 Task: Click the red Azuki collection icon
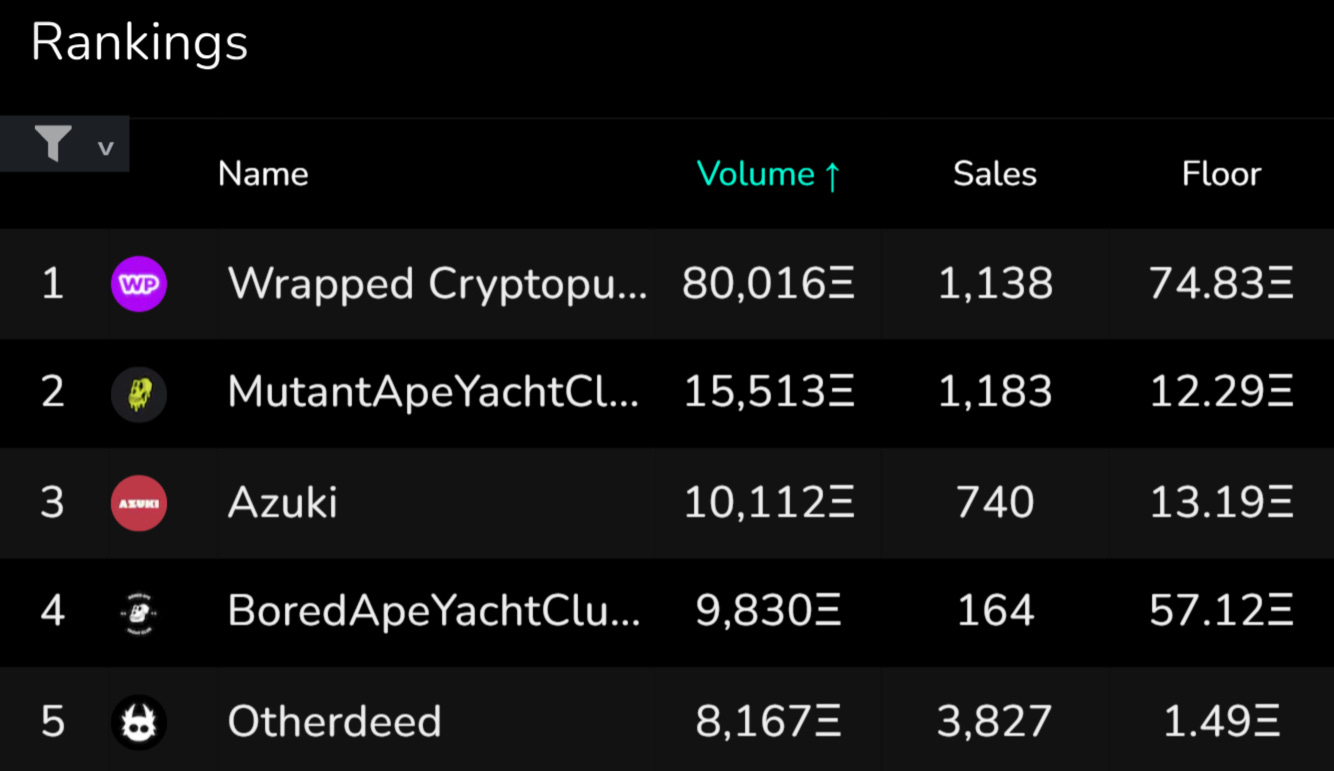139,502
